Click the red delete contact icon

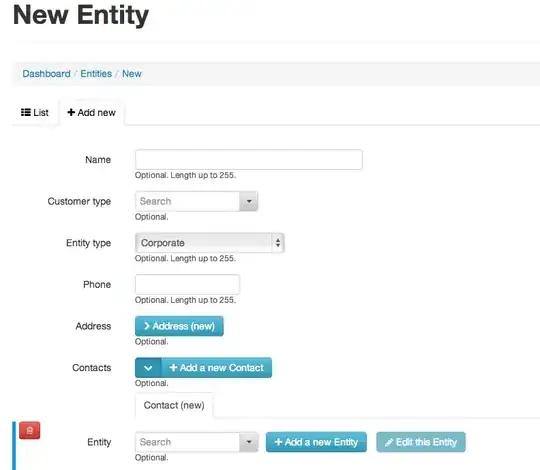[30, 430]
